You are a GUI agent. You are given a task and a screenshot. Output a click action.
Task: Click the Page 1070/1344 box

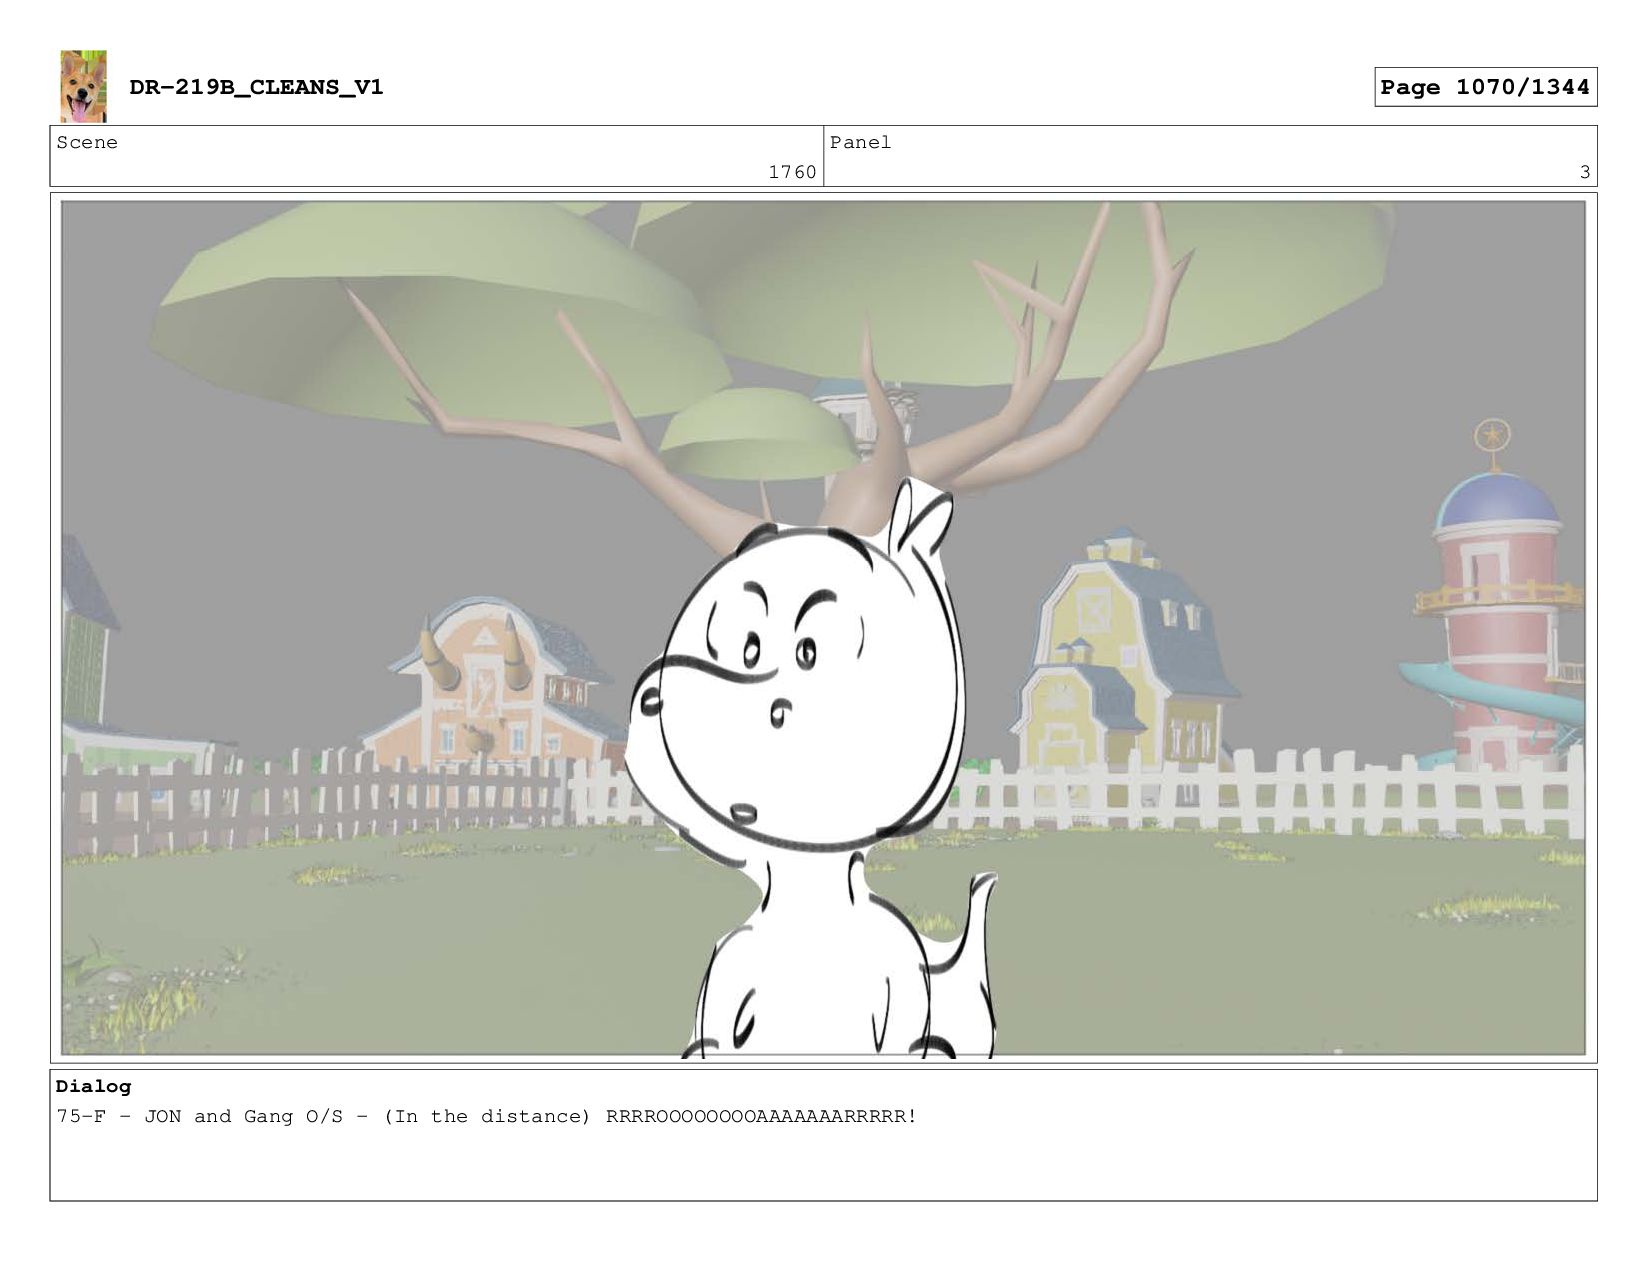point(1485,87)
